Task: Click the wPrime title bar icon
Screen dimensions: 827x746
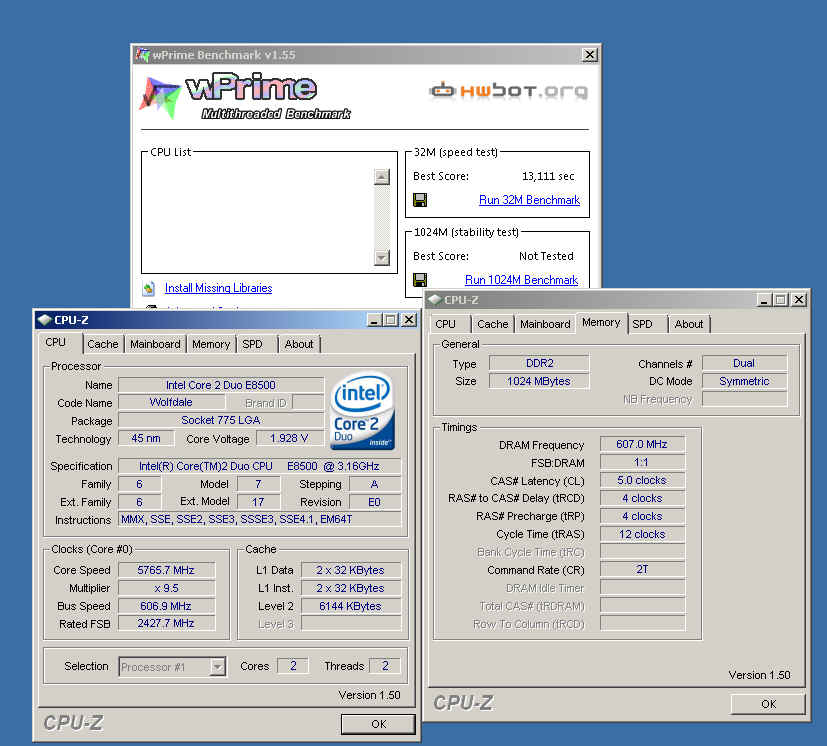Action: (142, 55)
